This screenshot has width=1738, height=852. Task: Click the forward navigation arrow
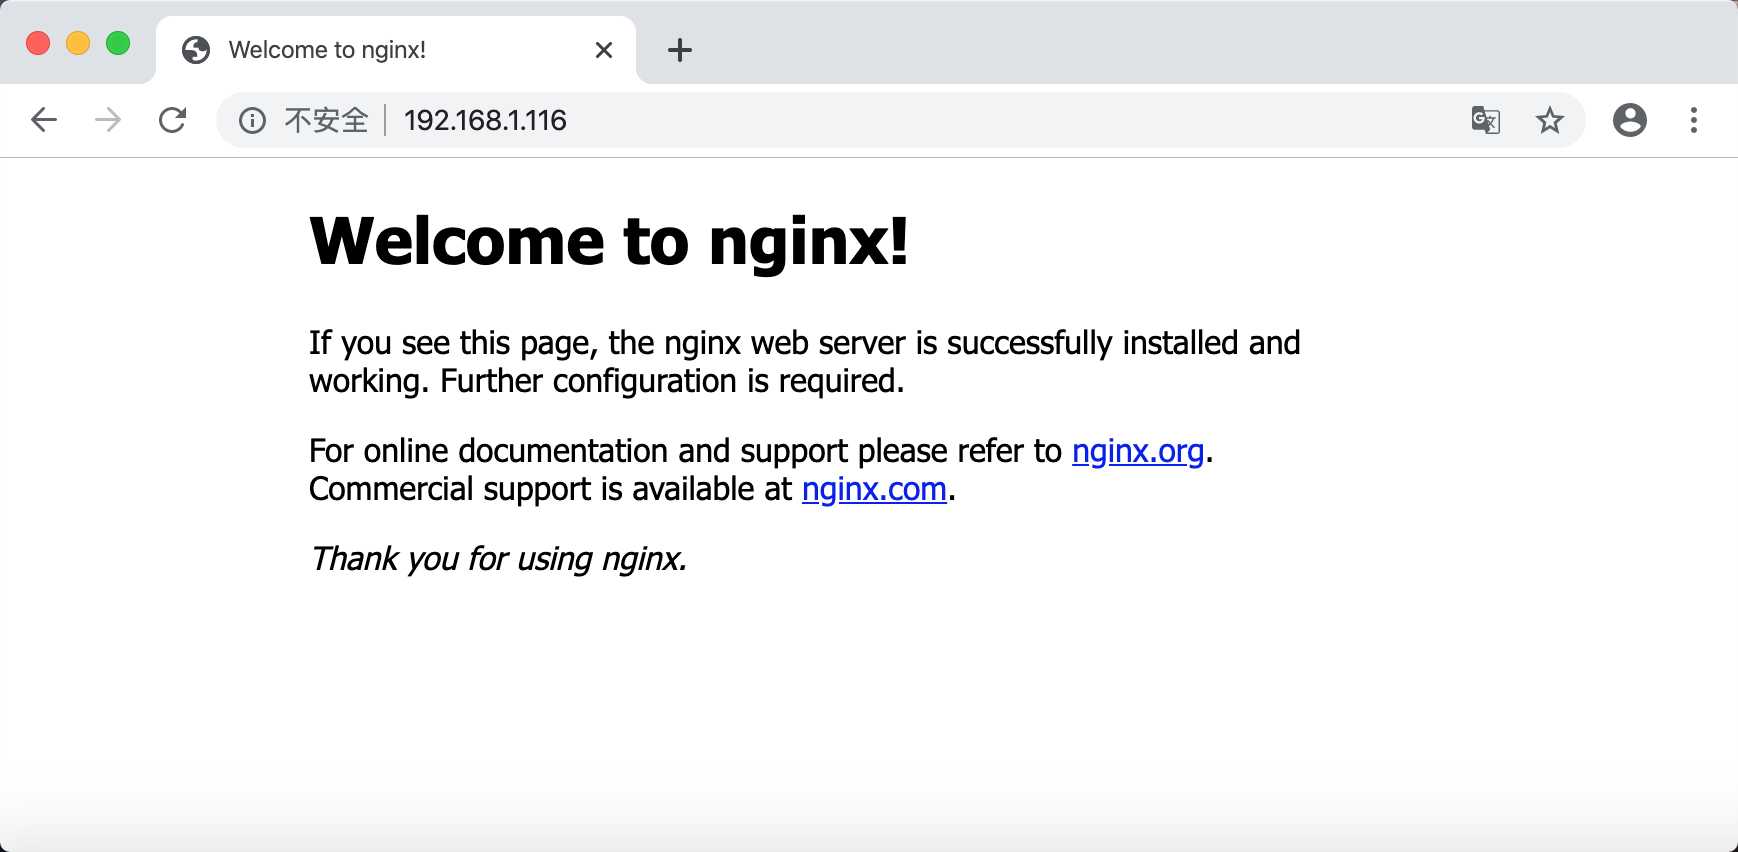[x=108, y=120]
